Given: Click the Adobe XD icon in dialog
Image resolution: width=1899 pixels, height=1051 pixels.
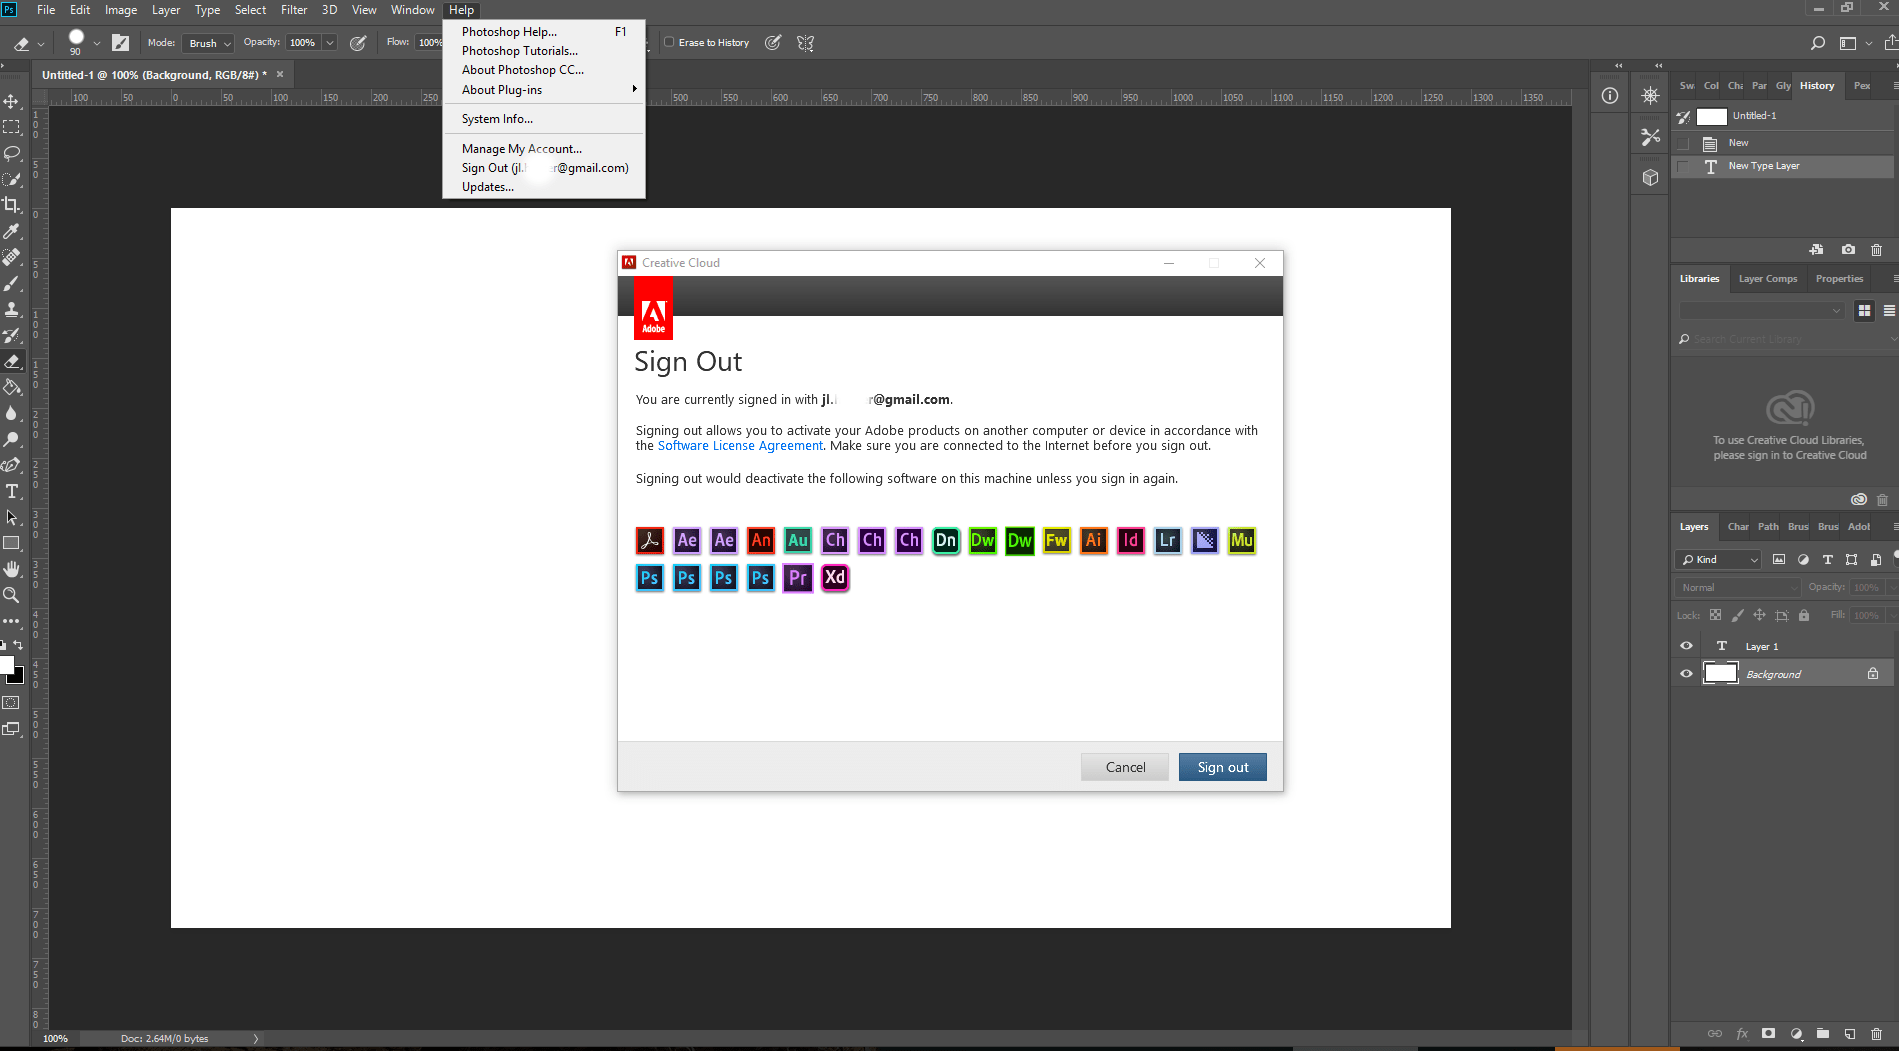Looking at the screenshot, I should (835, 578).
